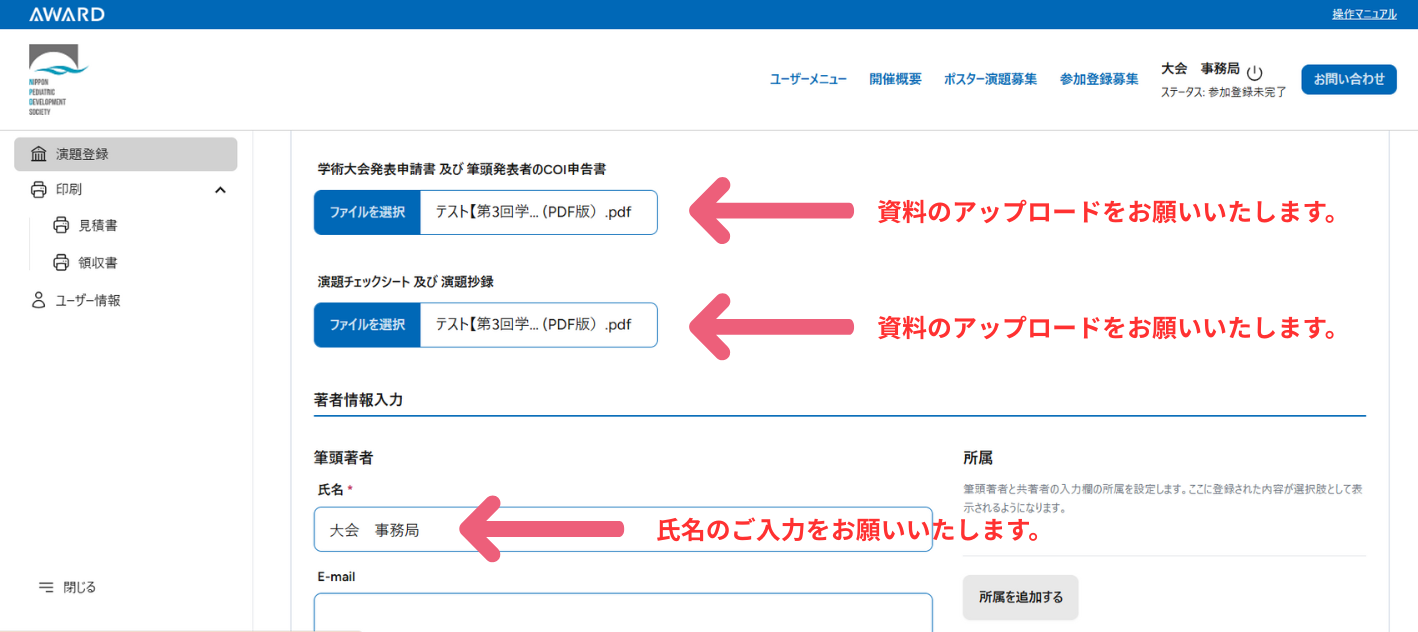Click the hamburger icon beside 閉じる

tap(45, 587)
